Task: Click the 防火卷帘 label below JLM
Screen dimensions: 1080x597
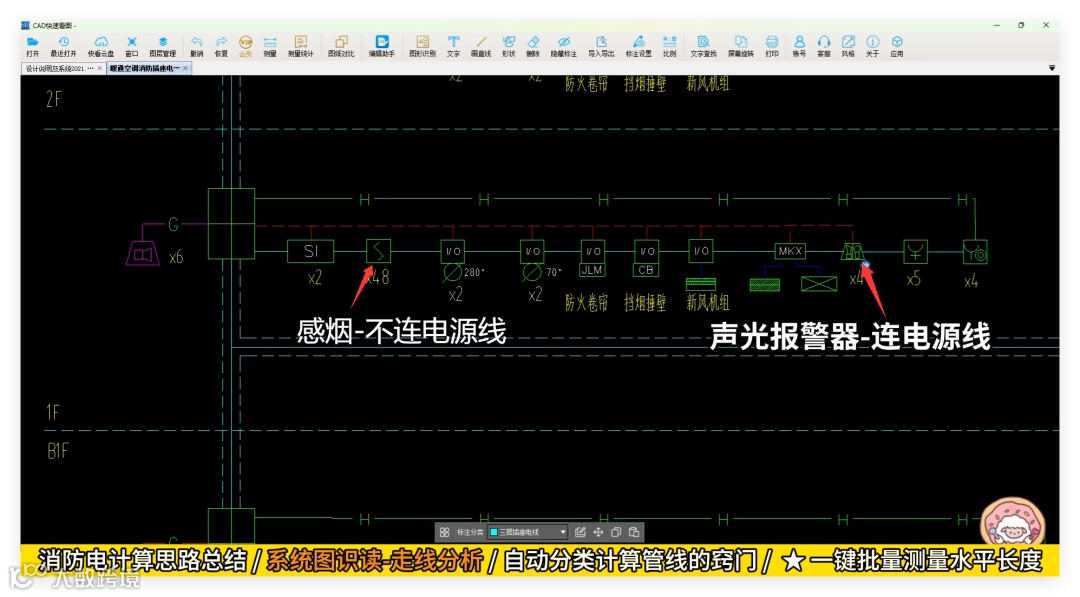Action: pyautogui.click(x=587, y=302)
